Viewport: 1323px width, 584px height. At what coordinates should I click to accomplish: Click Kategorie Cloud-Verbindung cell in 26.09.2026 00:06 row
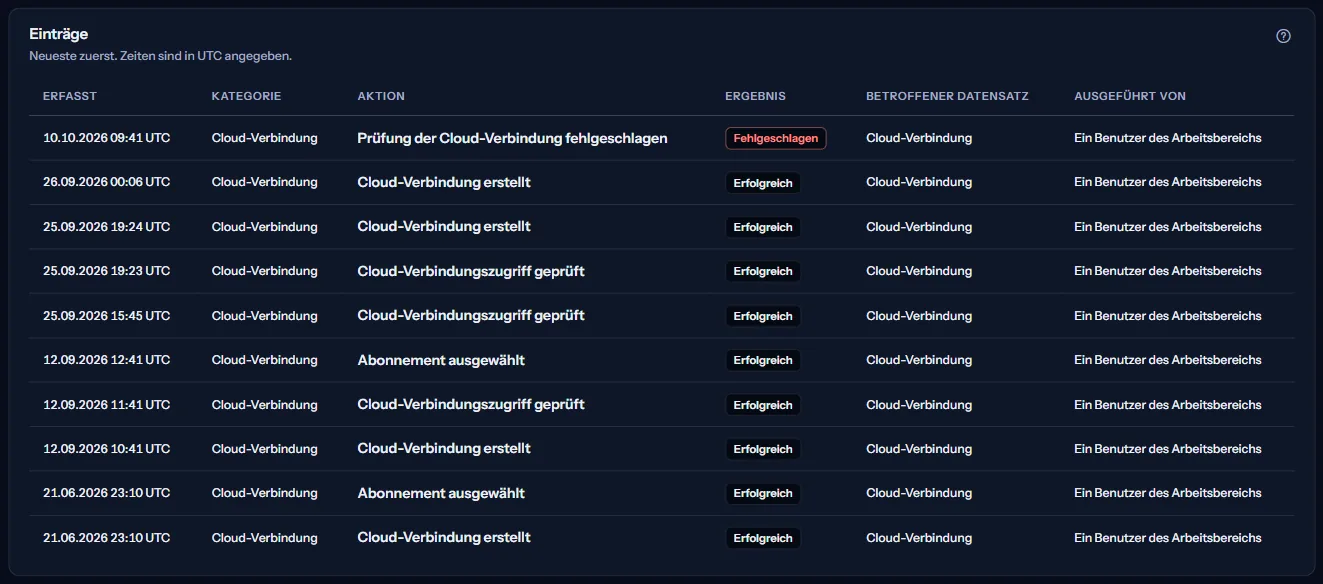coord(265,182)
